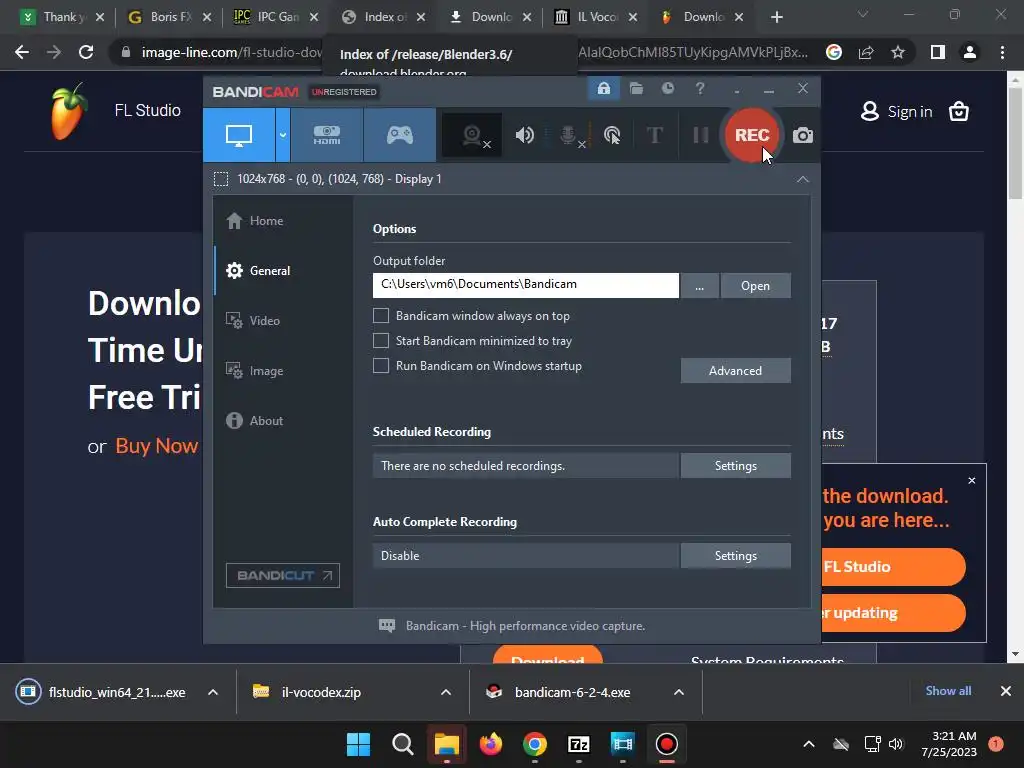The height and width of the screenshot is (768, 1024).
Task: Expand il-vocodex.zip download options chevron
Action: tap(446, 692)
